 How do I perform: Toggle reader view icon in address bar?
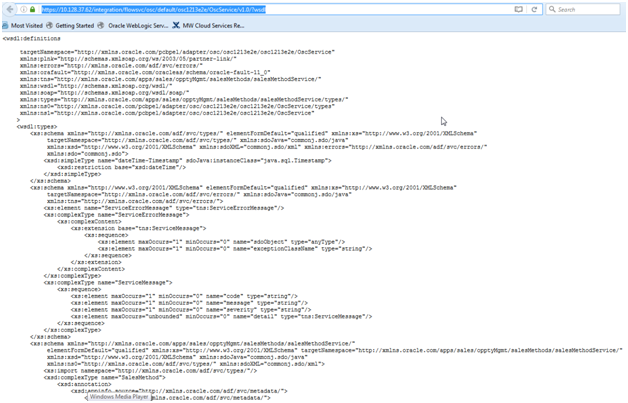tap(519, 9)
